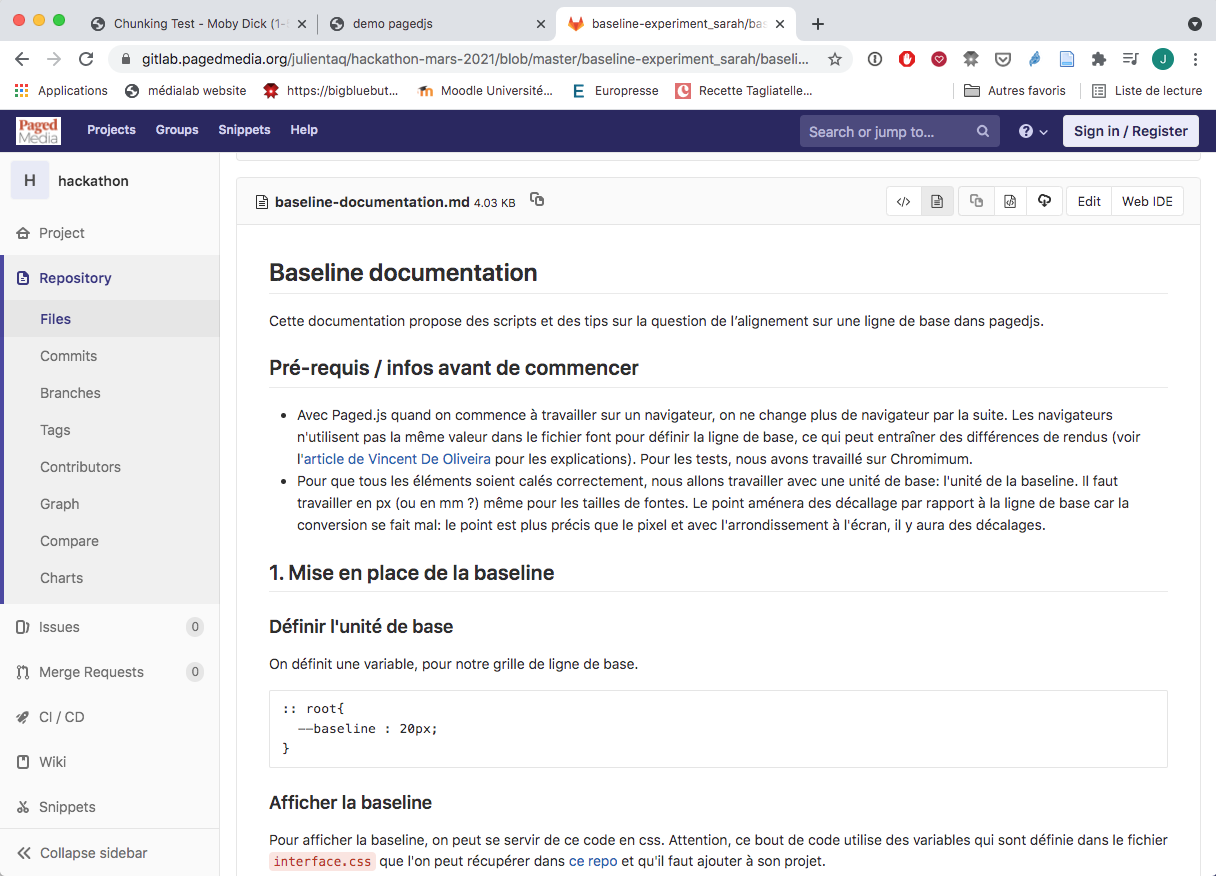Bookmark this page with the star icon
The width and height of the screenshot is (1216, 876).
(x=835, y=59)
